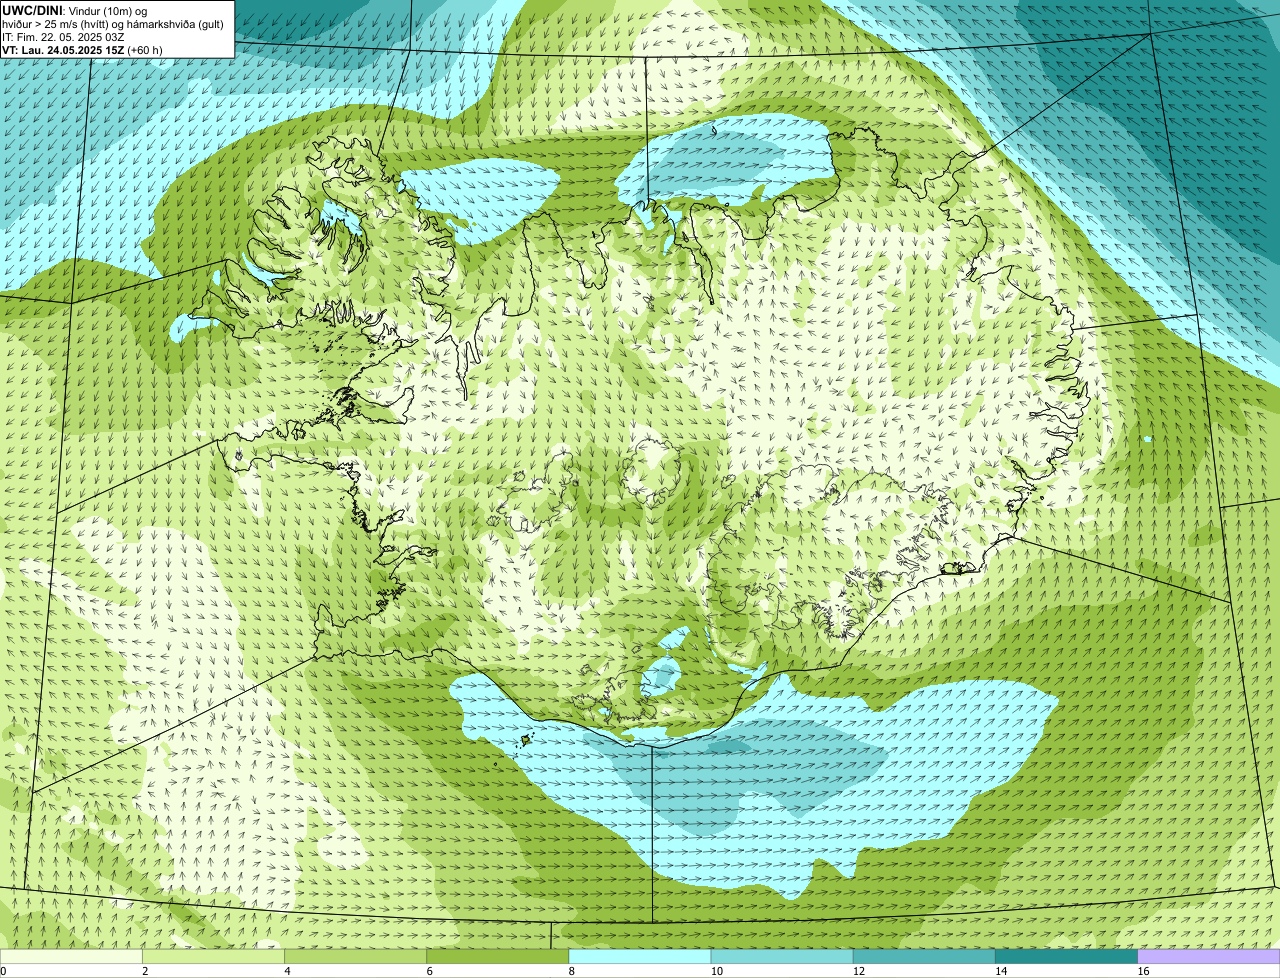Click the 12–14 m/s teal legend swatch

tap(924, 956)
